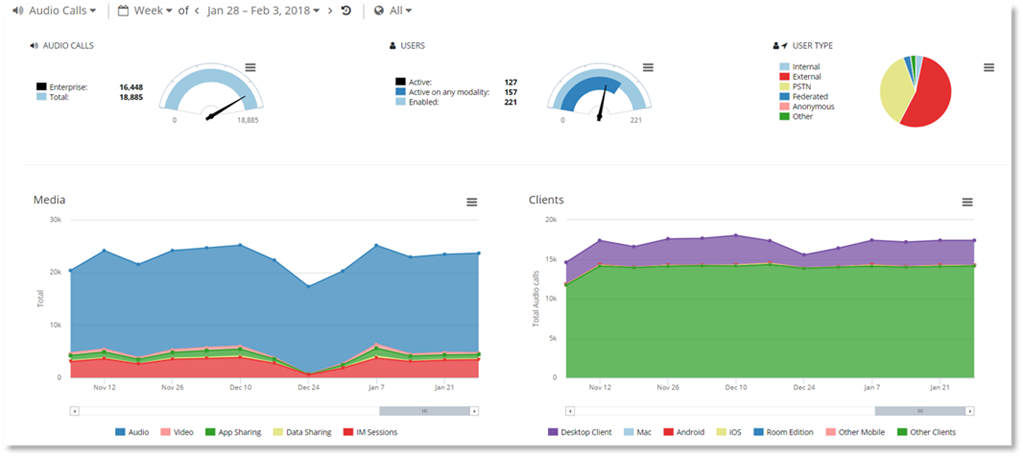
Task: Toggle App Sharing in the Media legend
Action: [233, 432]
